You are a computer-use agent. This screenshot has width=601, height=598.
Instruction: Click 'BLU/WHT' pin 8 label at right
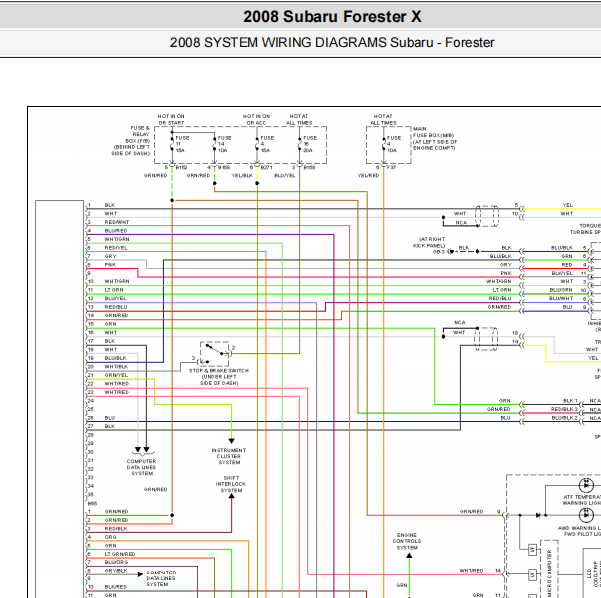pyautogui.click(x=561, y=299)
